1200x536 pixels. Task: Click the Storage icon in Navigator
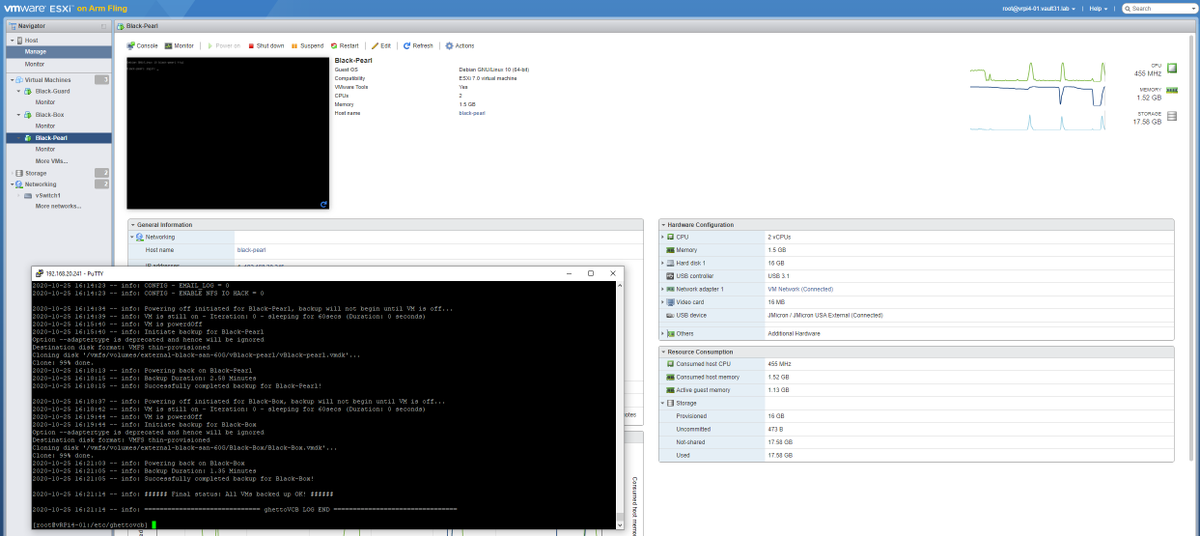coord(19,173)
